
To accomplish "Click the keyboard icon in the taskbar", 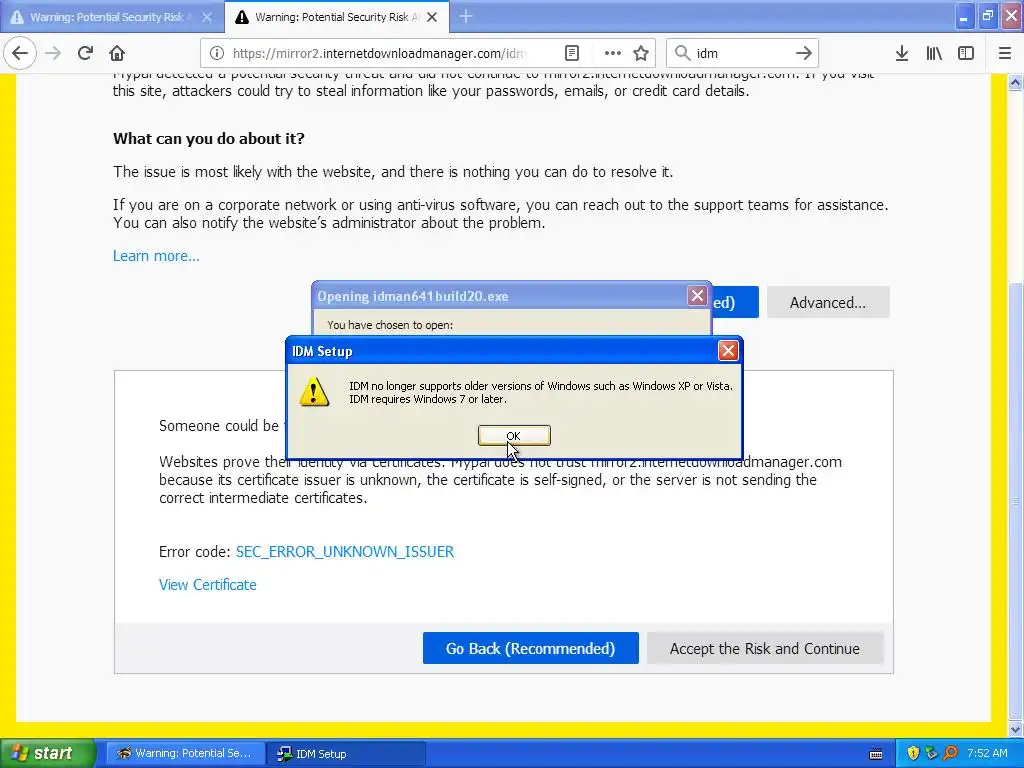I will (x=876, y=754).
